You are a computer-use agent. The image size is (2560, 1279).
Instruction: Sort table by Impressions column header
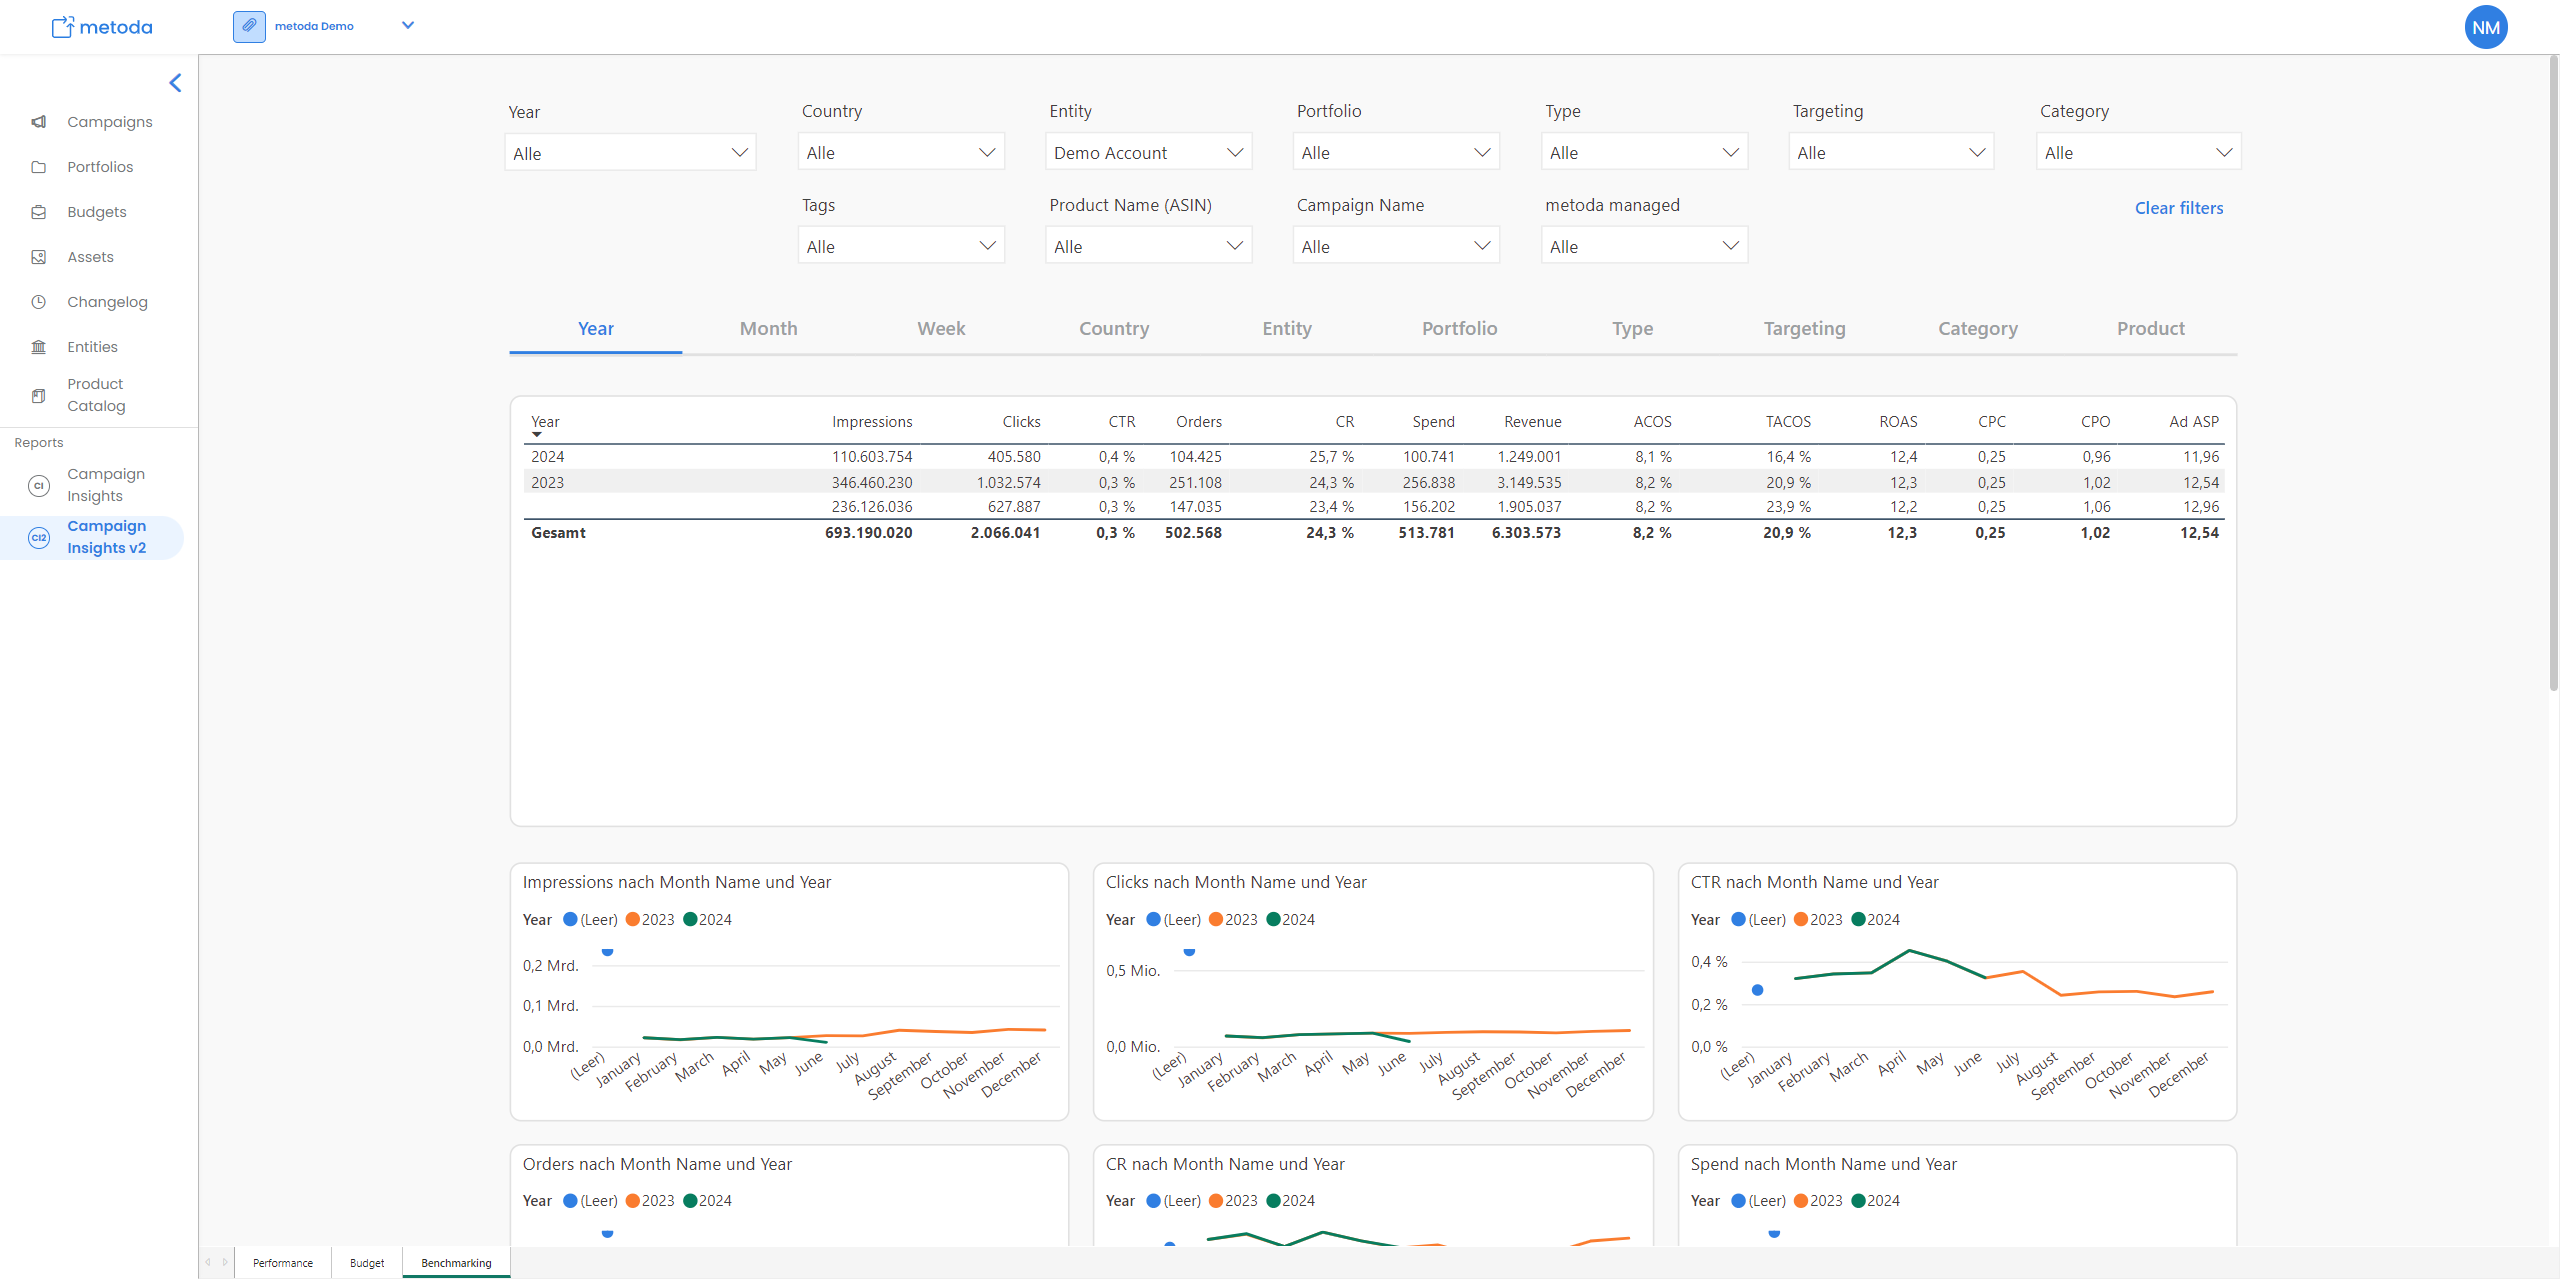click(x=871, y=422)
